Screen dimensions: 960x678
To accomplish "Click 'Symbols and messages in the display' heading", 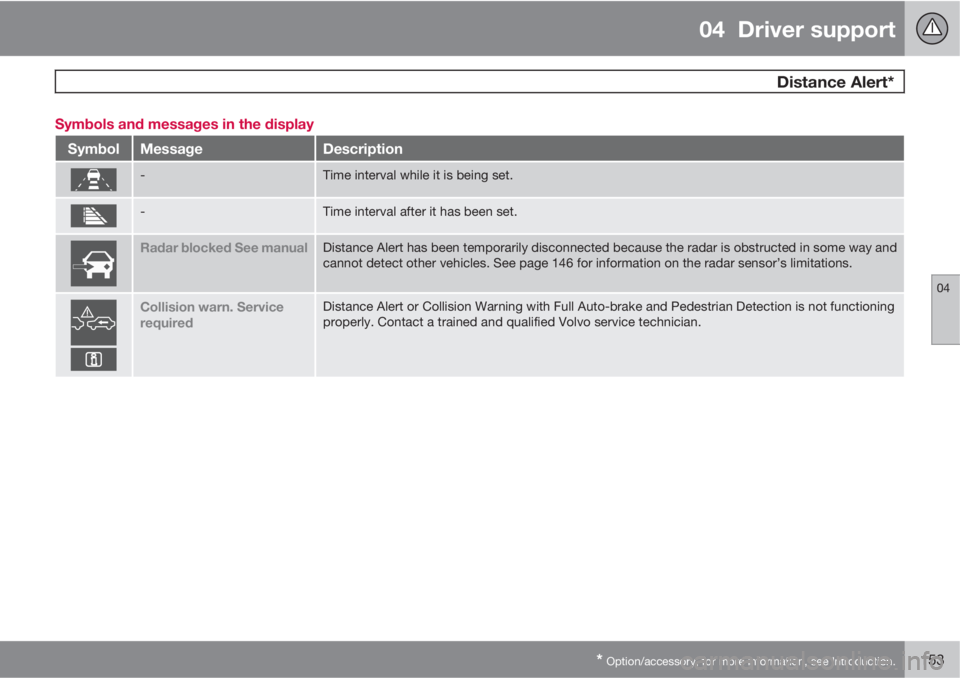I will click(x=184, y=124).
